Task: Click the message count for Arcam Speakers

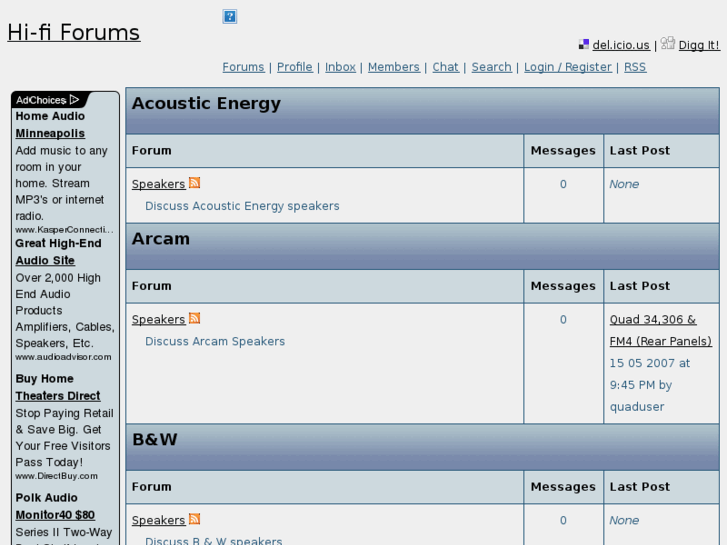Action: (x=563, y=320)
